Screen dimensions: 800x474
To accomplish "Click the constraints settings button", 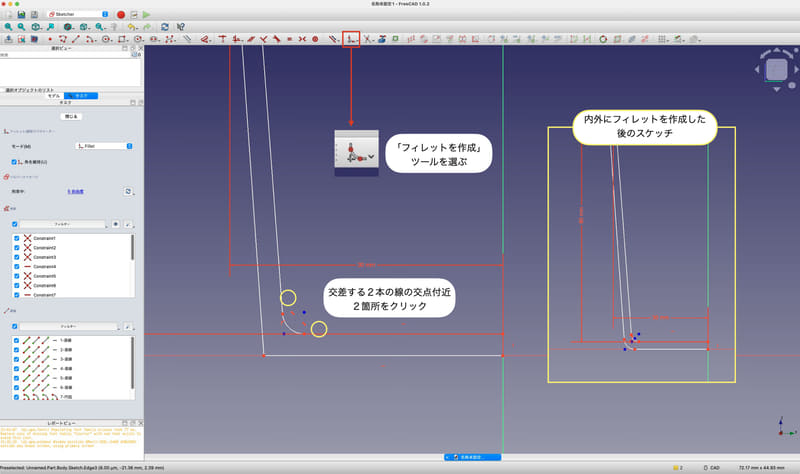I will [x=128, y=224].
